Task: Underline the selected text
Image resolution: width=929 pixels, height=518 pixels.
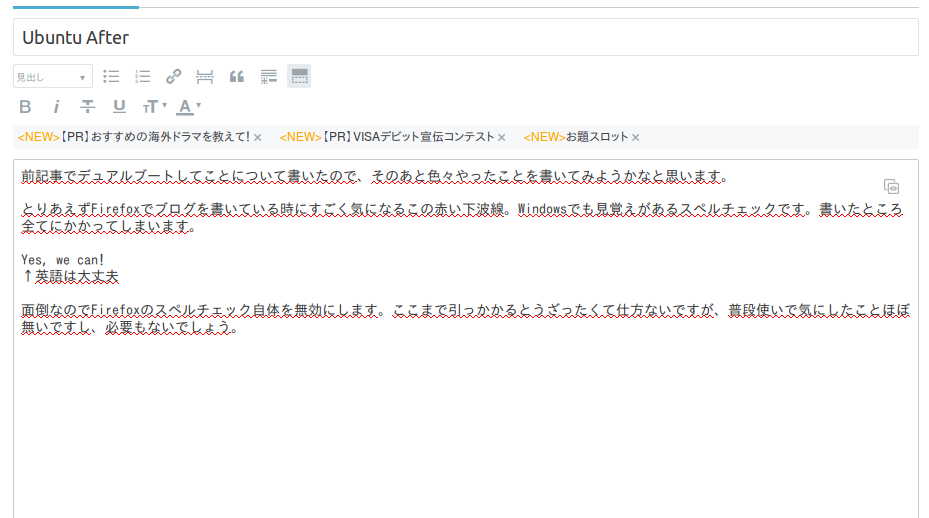Action: point(119,107)
